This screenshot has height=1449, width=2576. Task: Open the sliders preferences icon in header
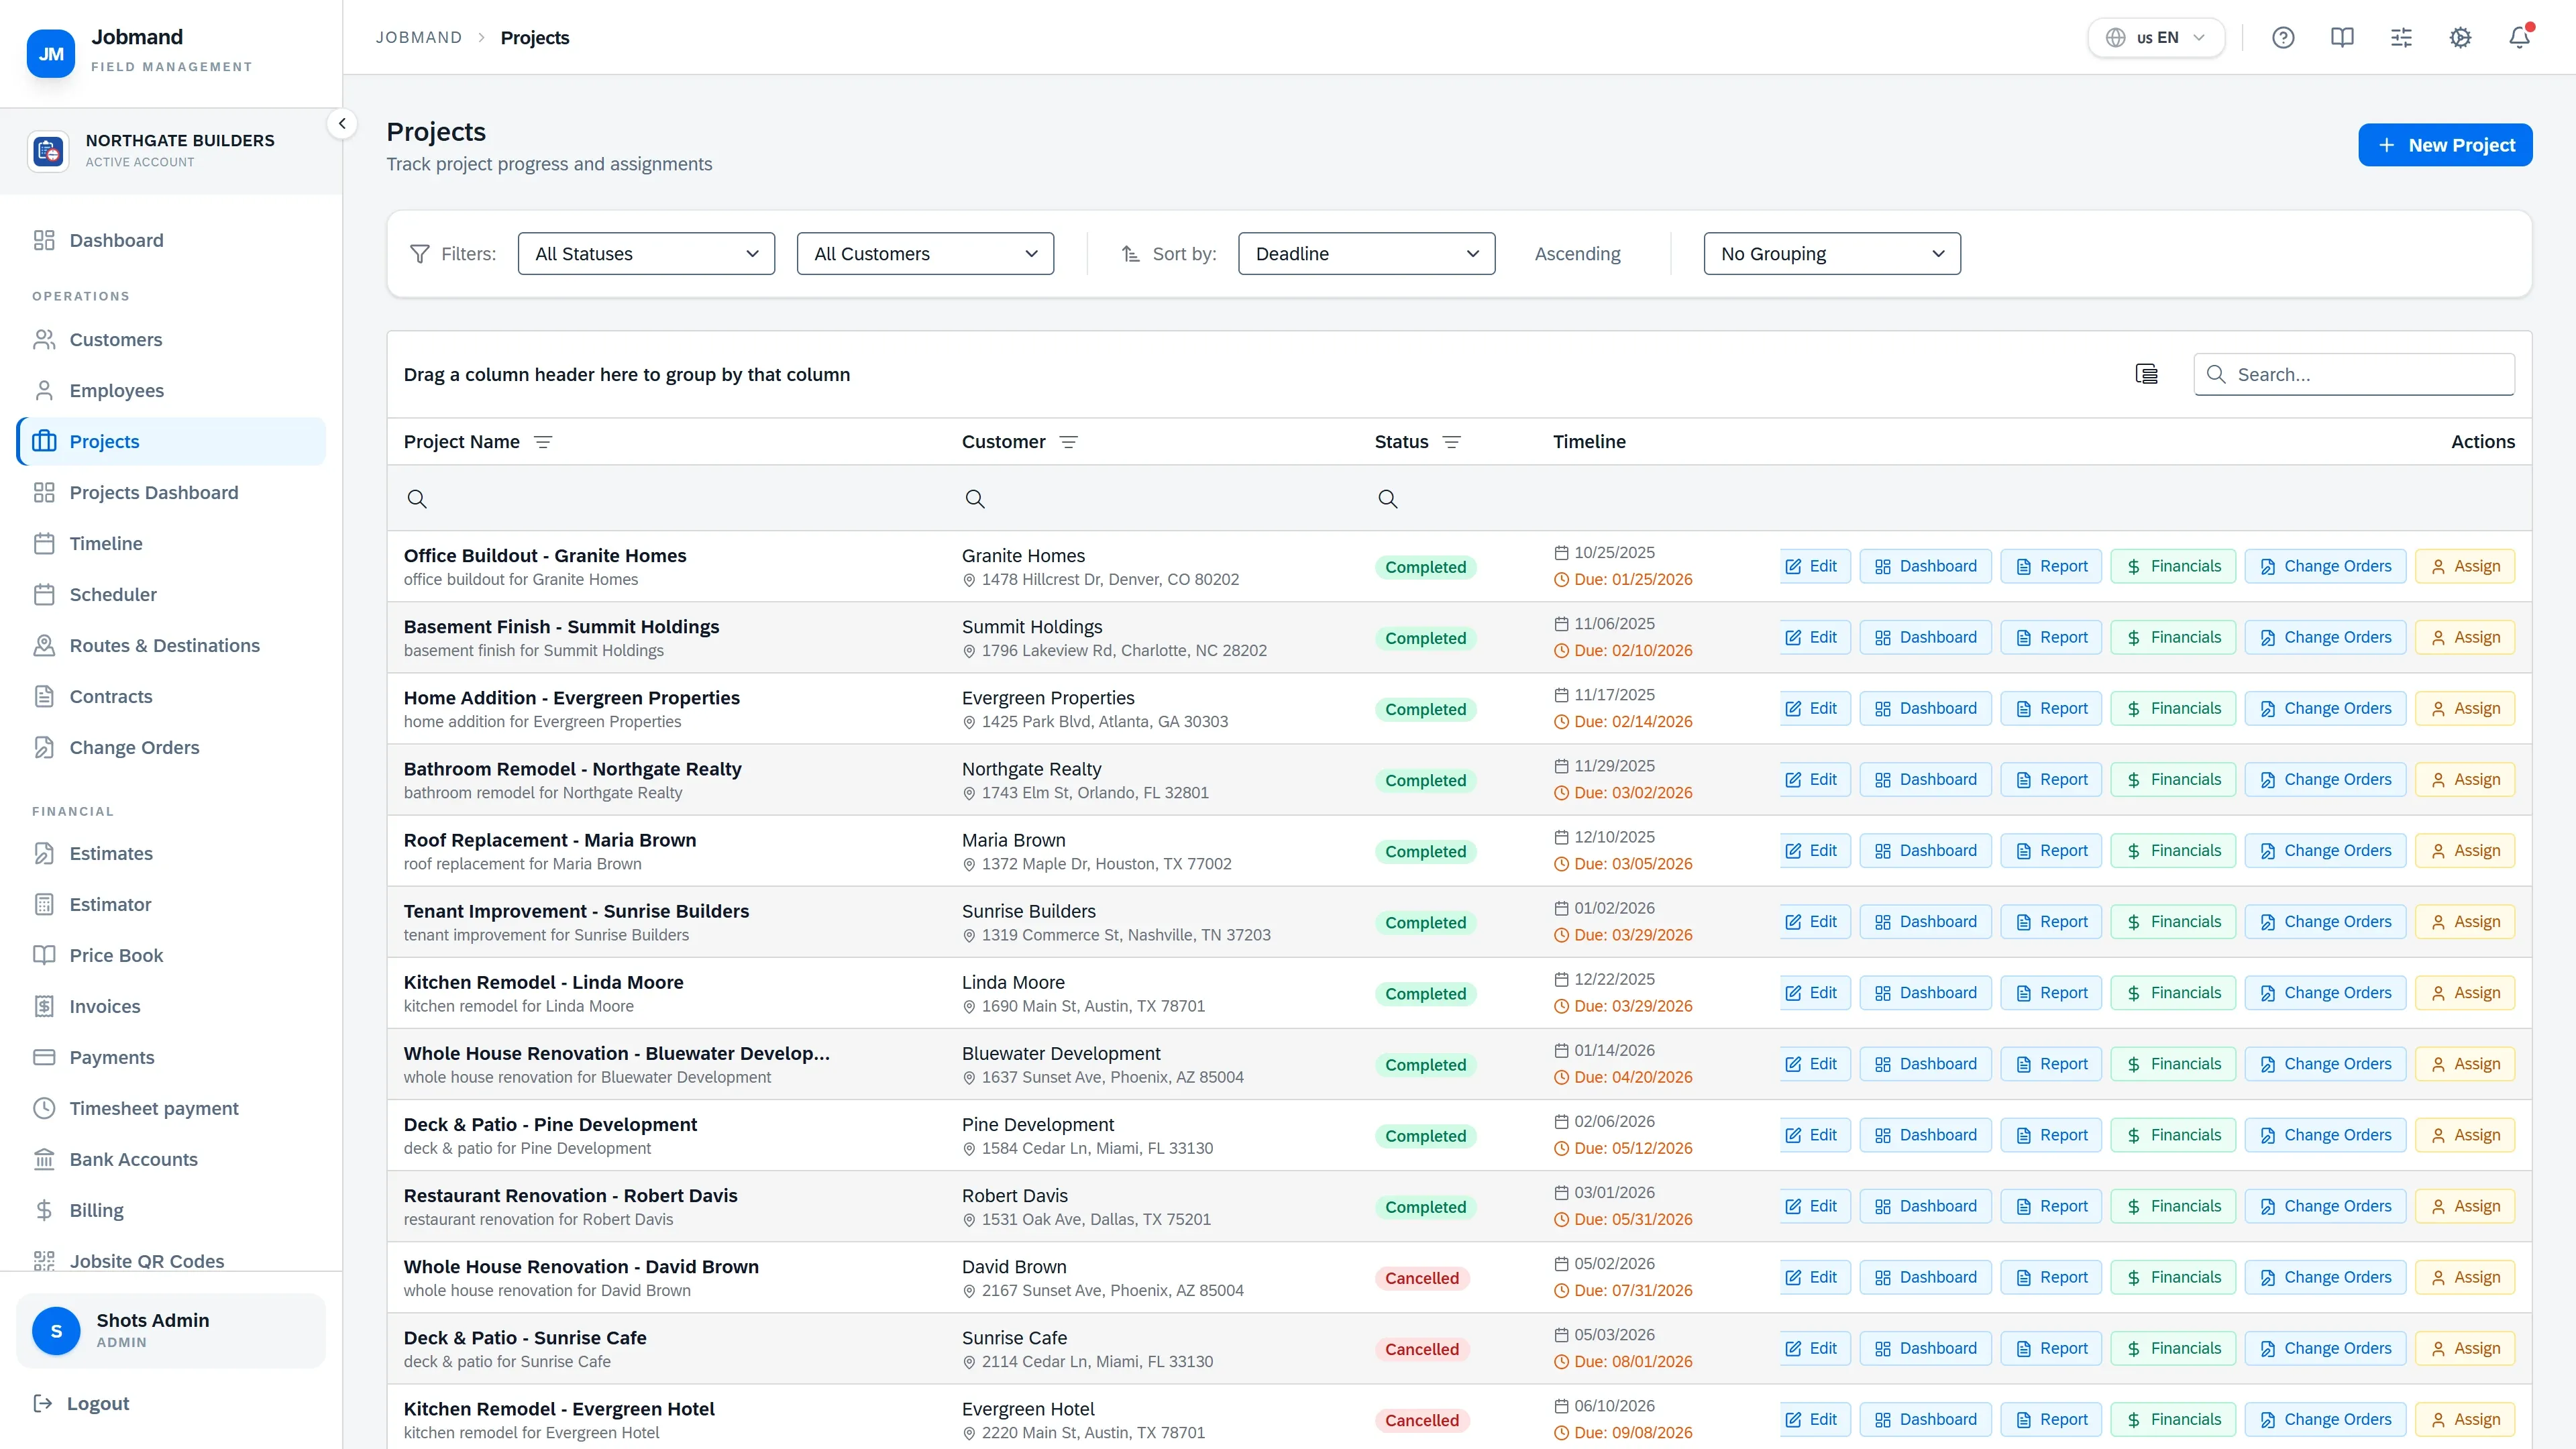(2401, 38)
